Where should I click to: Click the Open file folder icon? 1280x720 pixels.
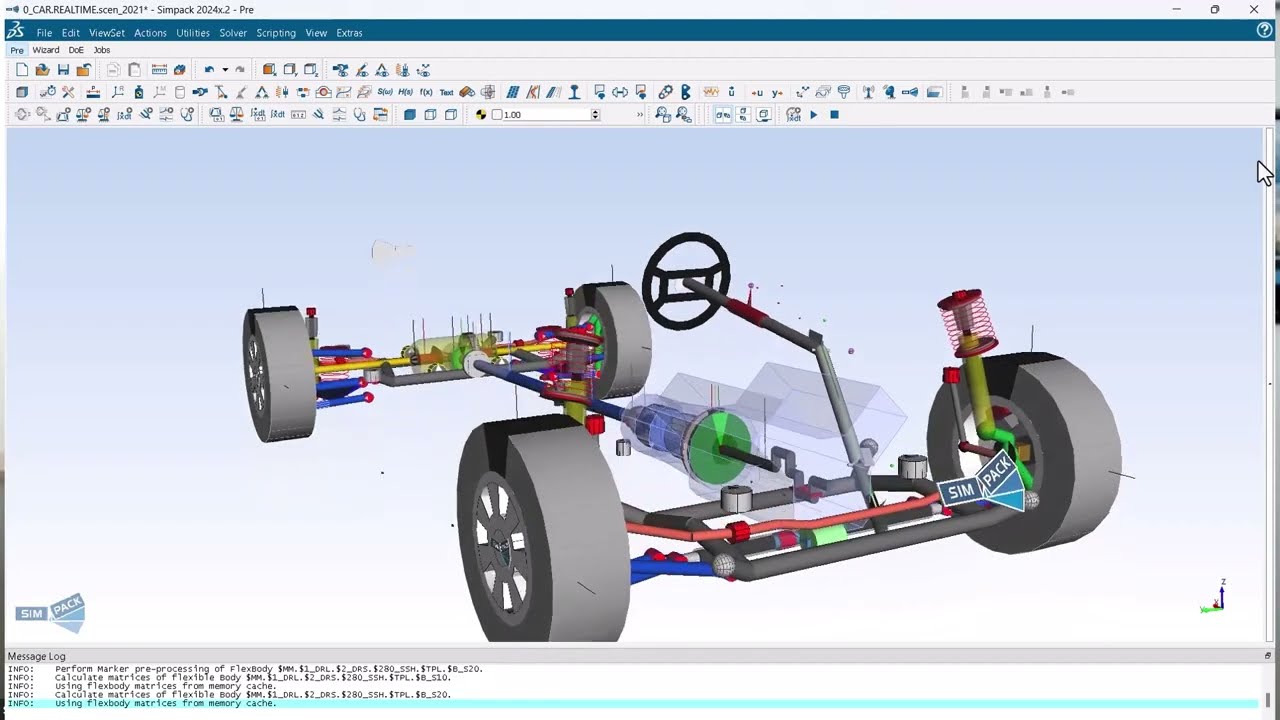click(42, 70)
